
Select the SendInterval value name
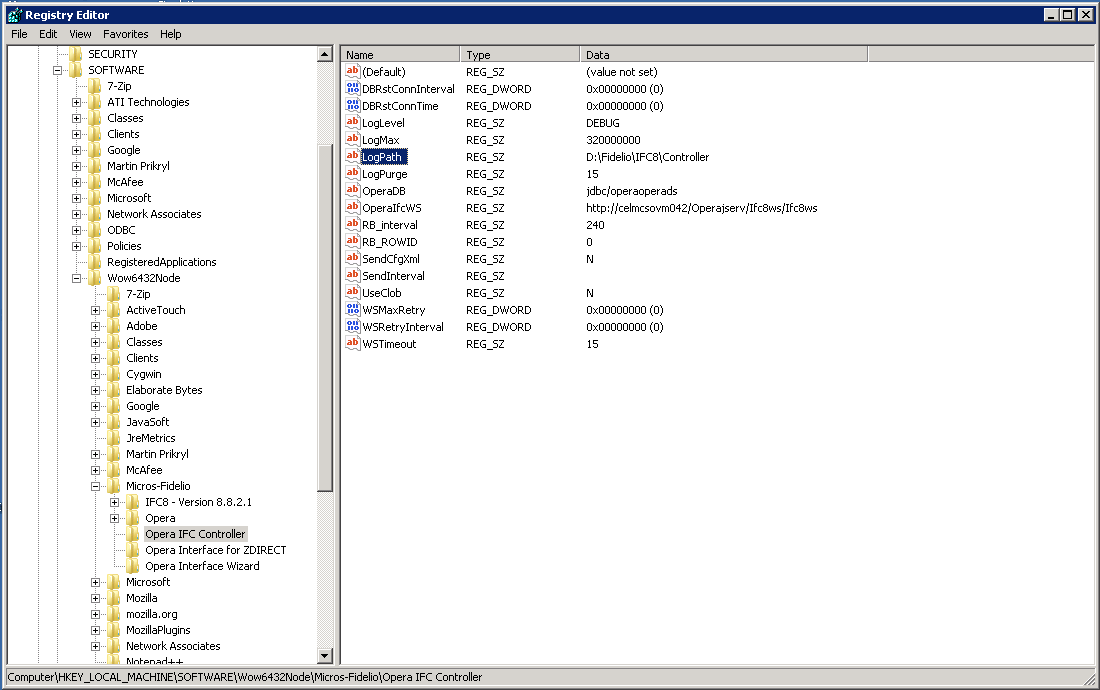(x=393, y=276)
